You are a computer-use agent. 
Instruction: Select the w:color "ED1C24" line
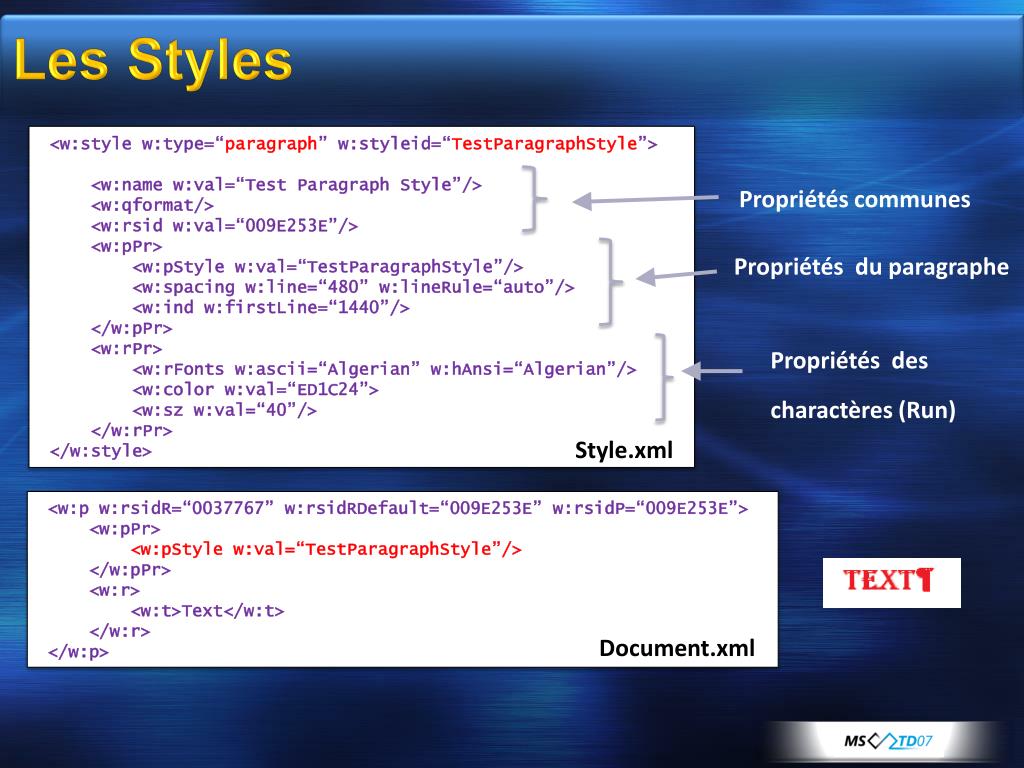pyautogui.click(x=255, y=389)
